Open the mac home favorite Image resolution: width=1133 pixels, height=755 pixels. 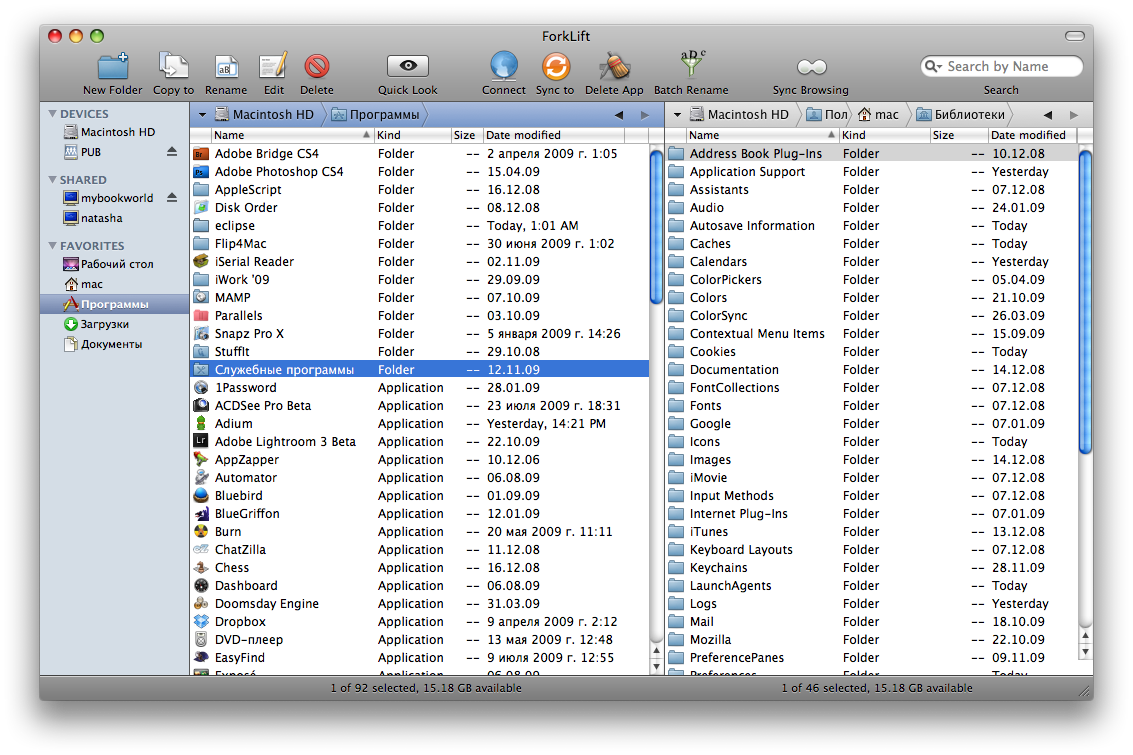click(84, 285)
